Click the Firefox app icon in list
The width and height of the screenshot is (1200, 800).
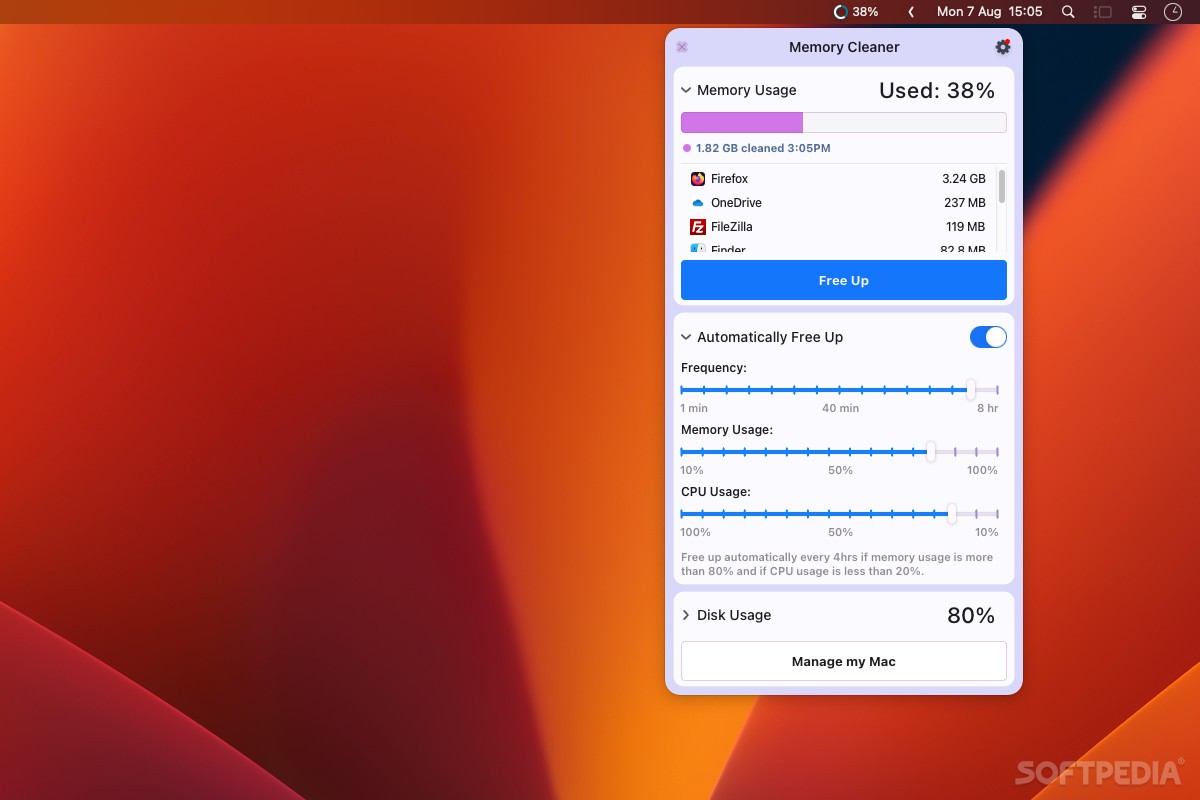click(x=698, y=179)
